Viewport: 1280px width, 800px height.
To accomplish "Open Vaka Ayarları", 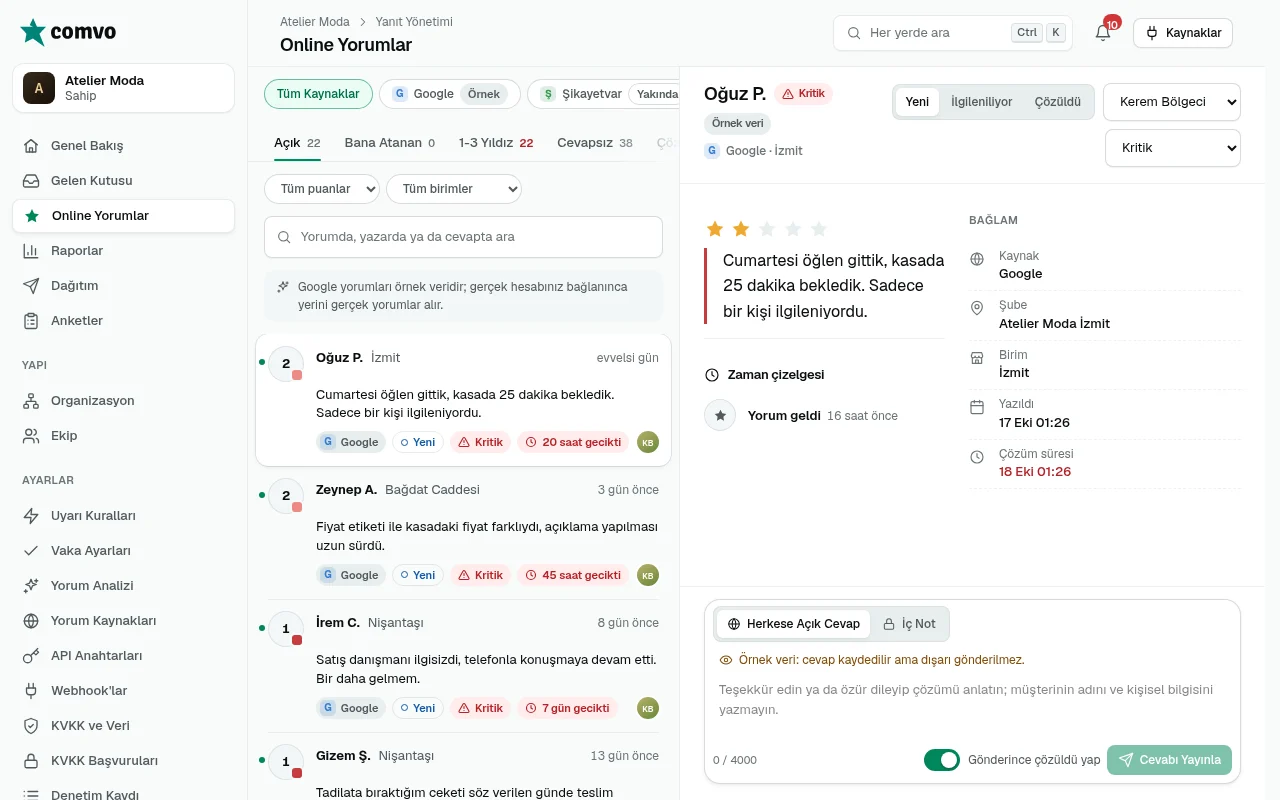I will [123, 551].
